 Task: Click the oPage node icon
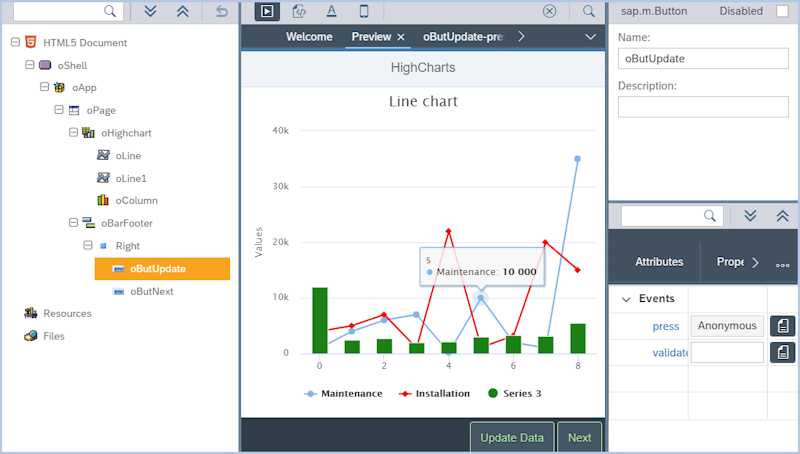[x=74, y=110]
